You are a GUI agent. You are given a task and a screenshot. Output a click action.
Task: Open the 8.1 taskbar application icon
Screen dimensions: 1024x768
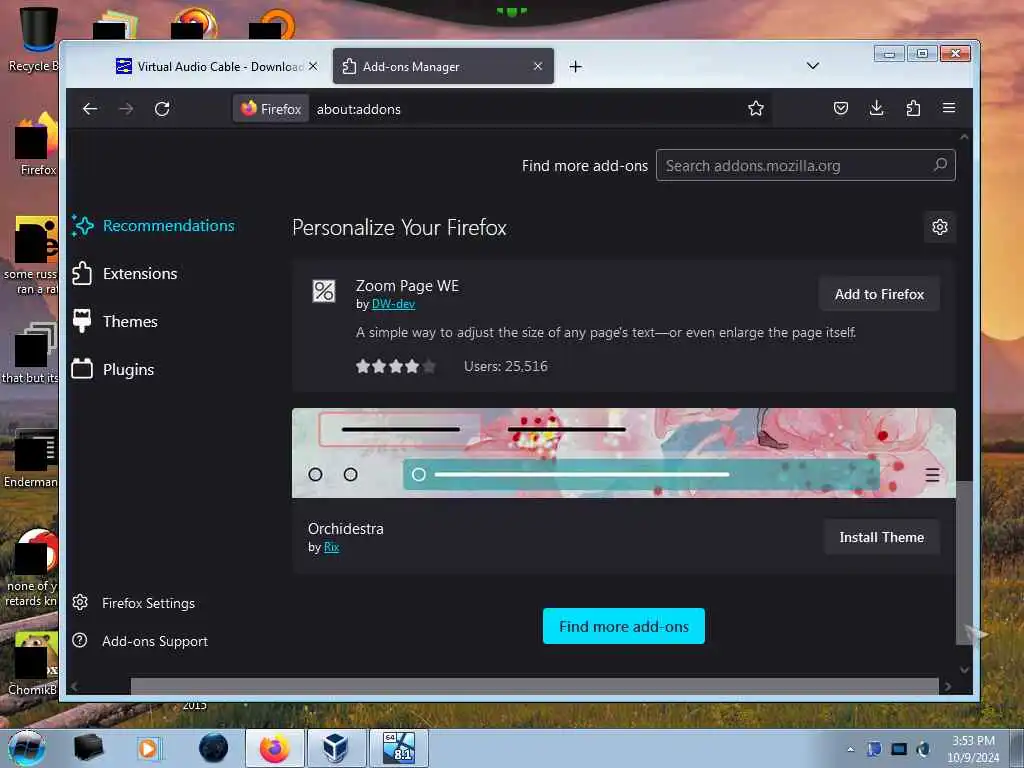click(x=398, y=748)
